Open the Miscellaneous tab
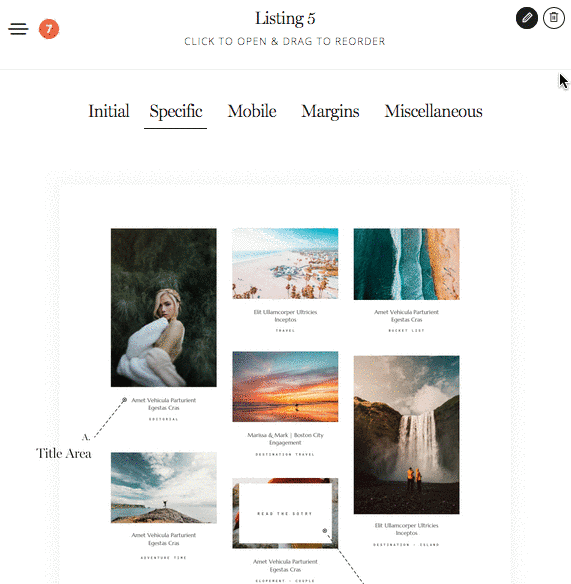The width and height of the screenshot is (571, 584). (434, 111)
